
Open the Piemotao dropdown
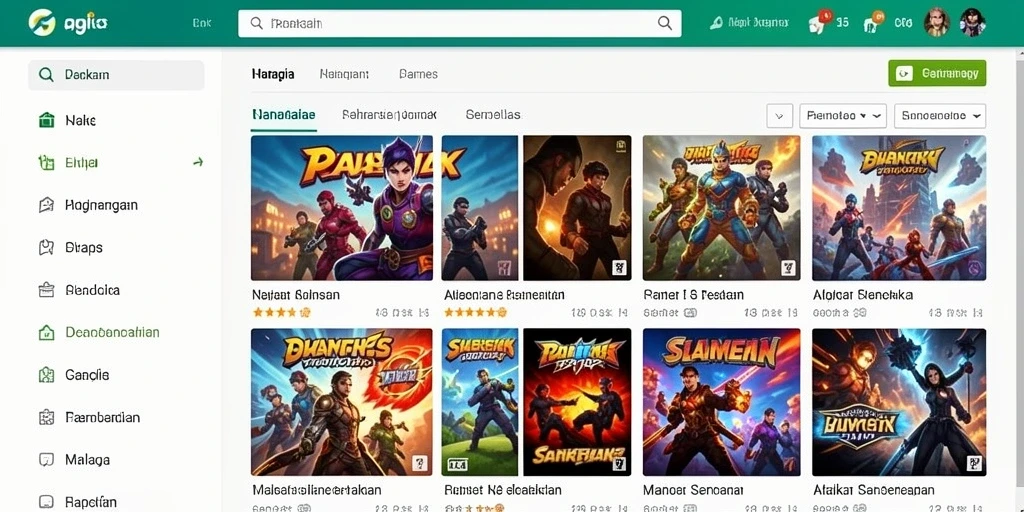843,116
